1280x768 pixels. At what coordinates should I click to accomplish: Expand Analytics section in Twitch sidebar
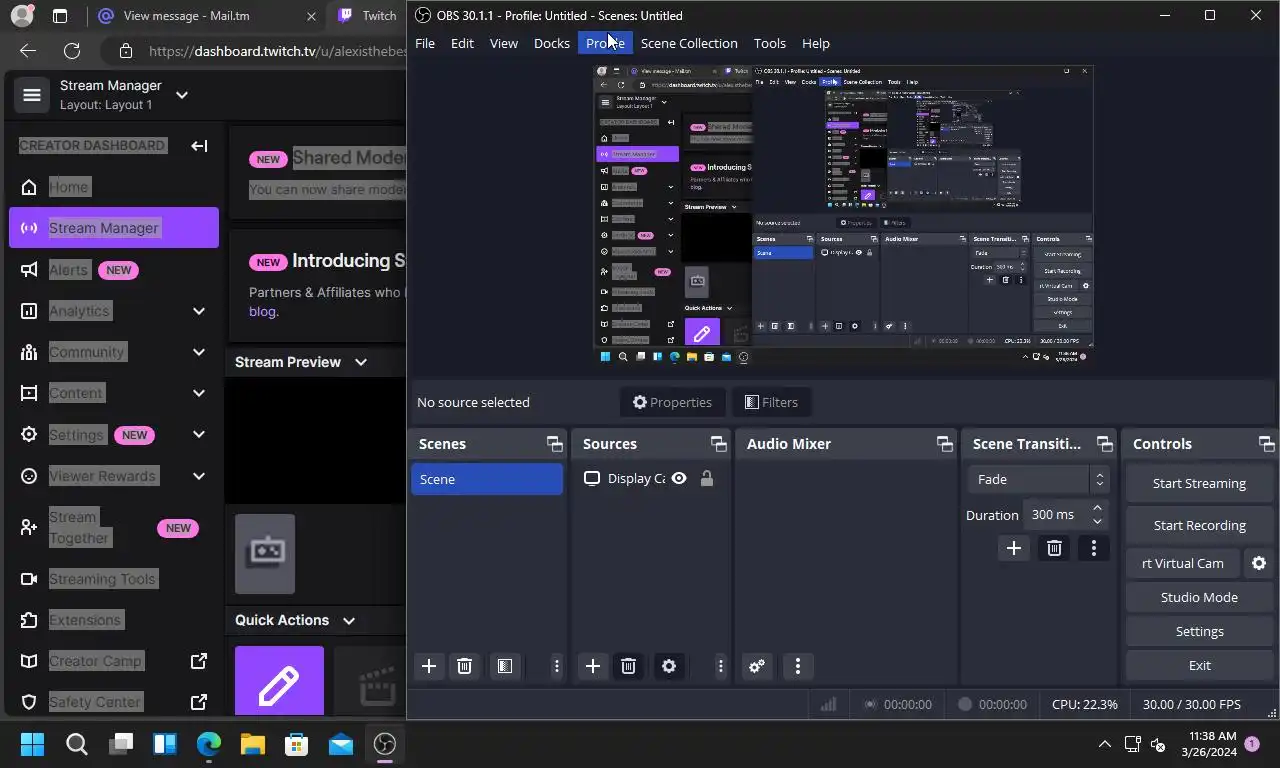point(198,311)
